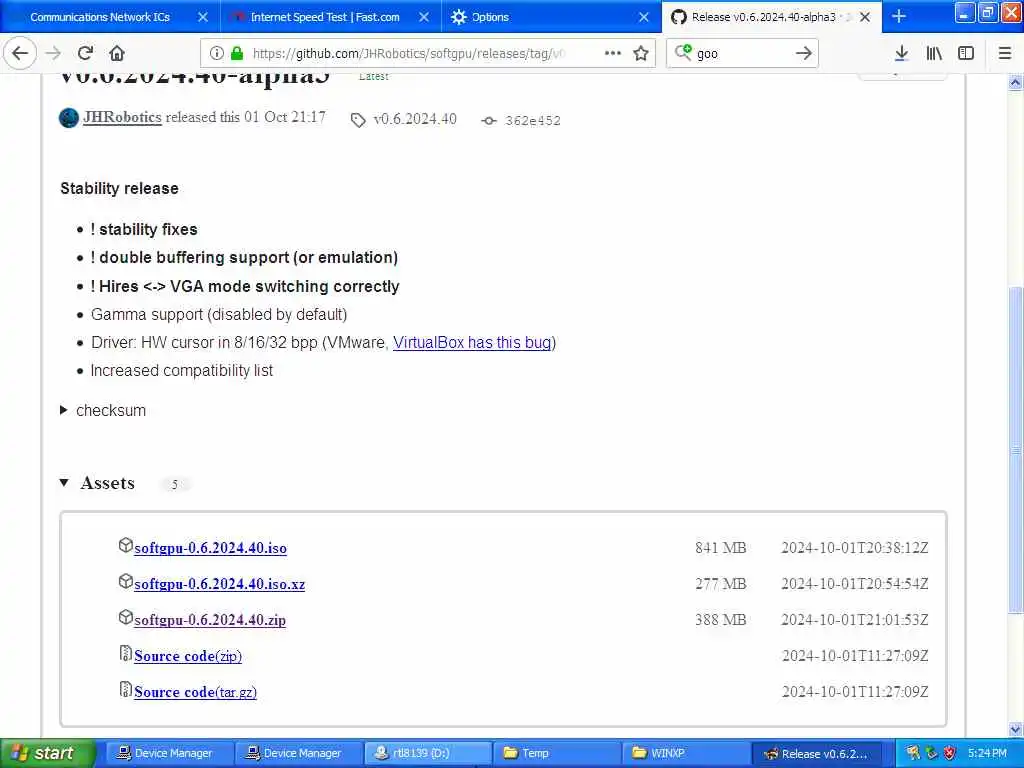Click the Stability release heading text
The width and height of the screenshot is (1024, 768).
[x=120, y=188]
